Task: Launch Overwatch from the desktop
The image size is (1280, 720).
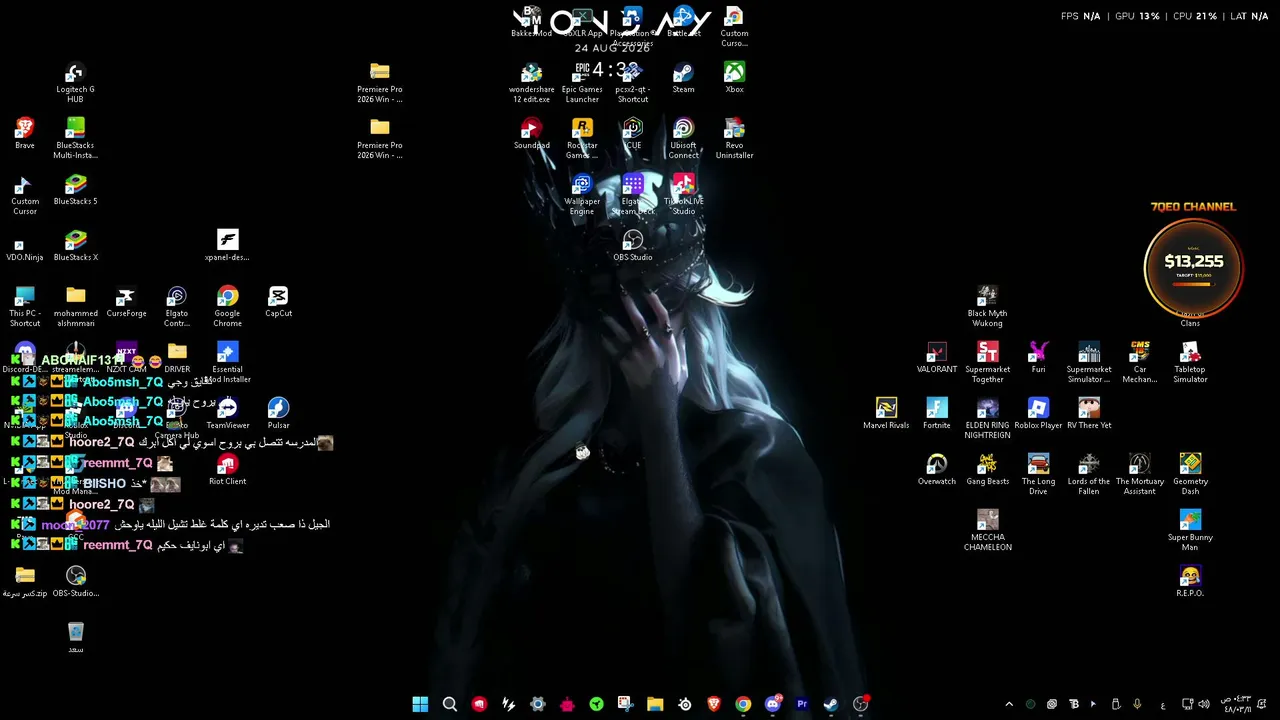Action: pyautogui.click(x=937, y=470)
